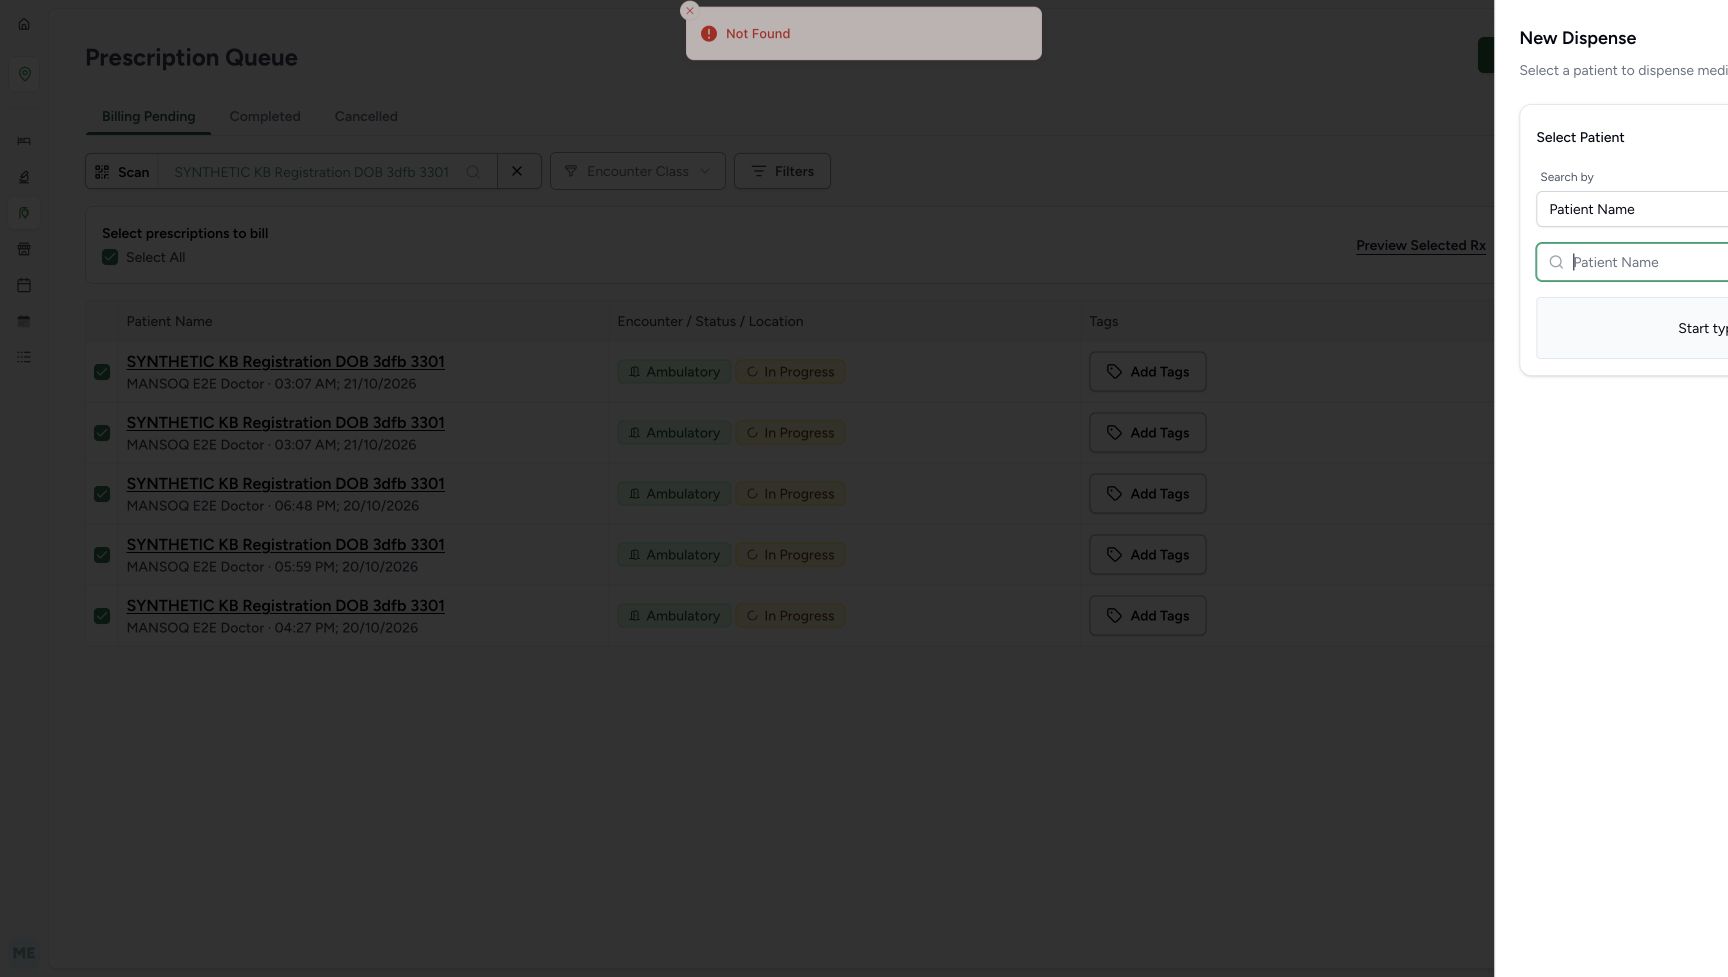Open the list icon in sidebar
Screen dimensions: 1728x977
click(x=24, y=357)
